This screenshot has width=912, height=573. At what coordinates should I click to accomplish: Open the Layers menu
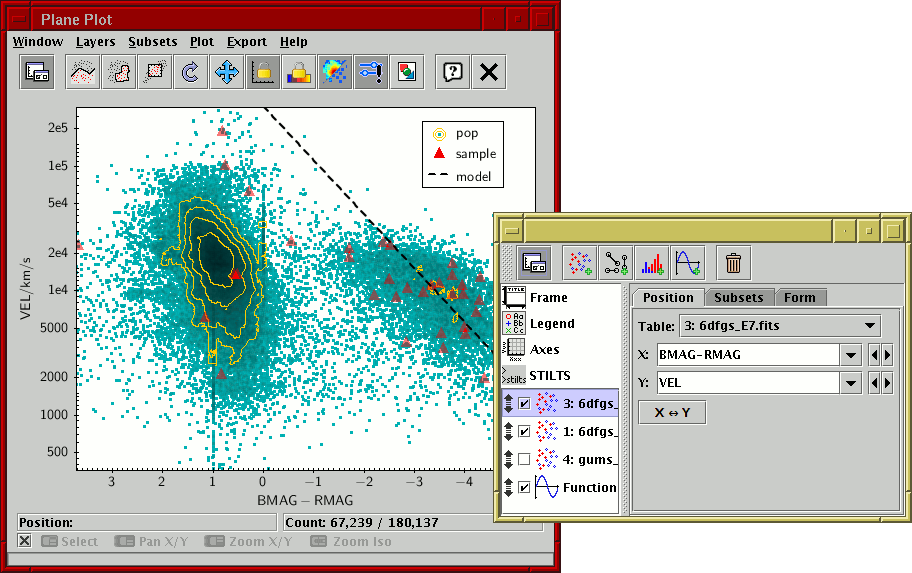(95, 42)
